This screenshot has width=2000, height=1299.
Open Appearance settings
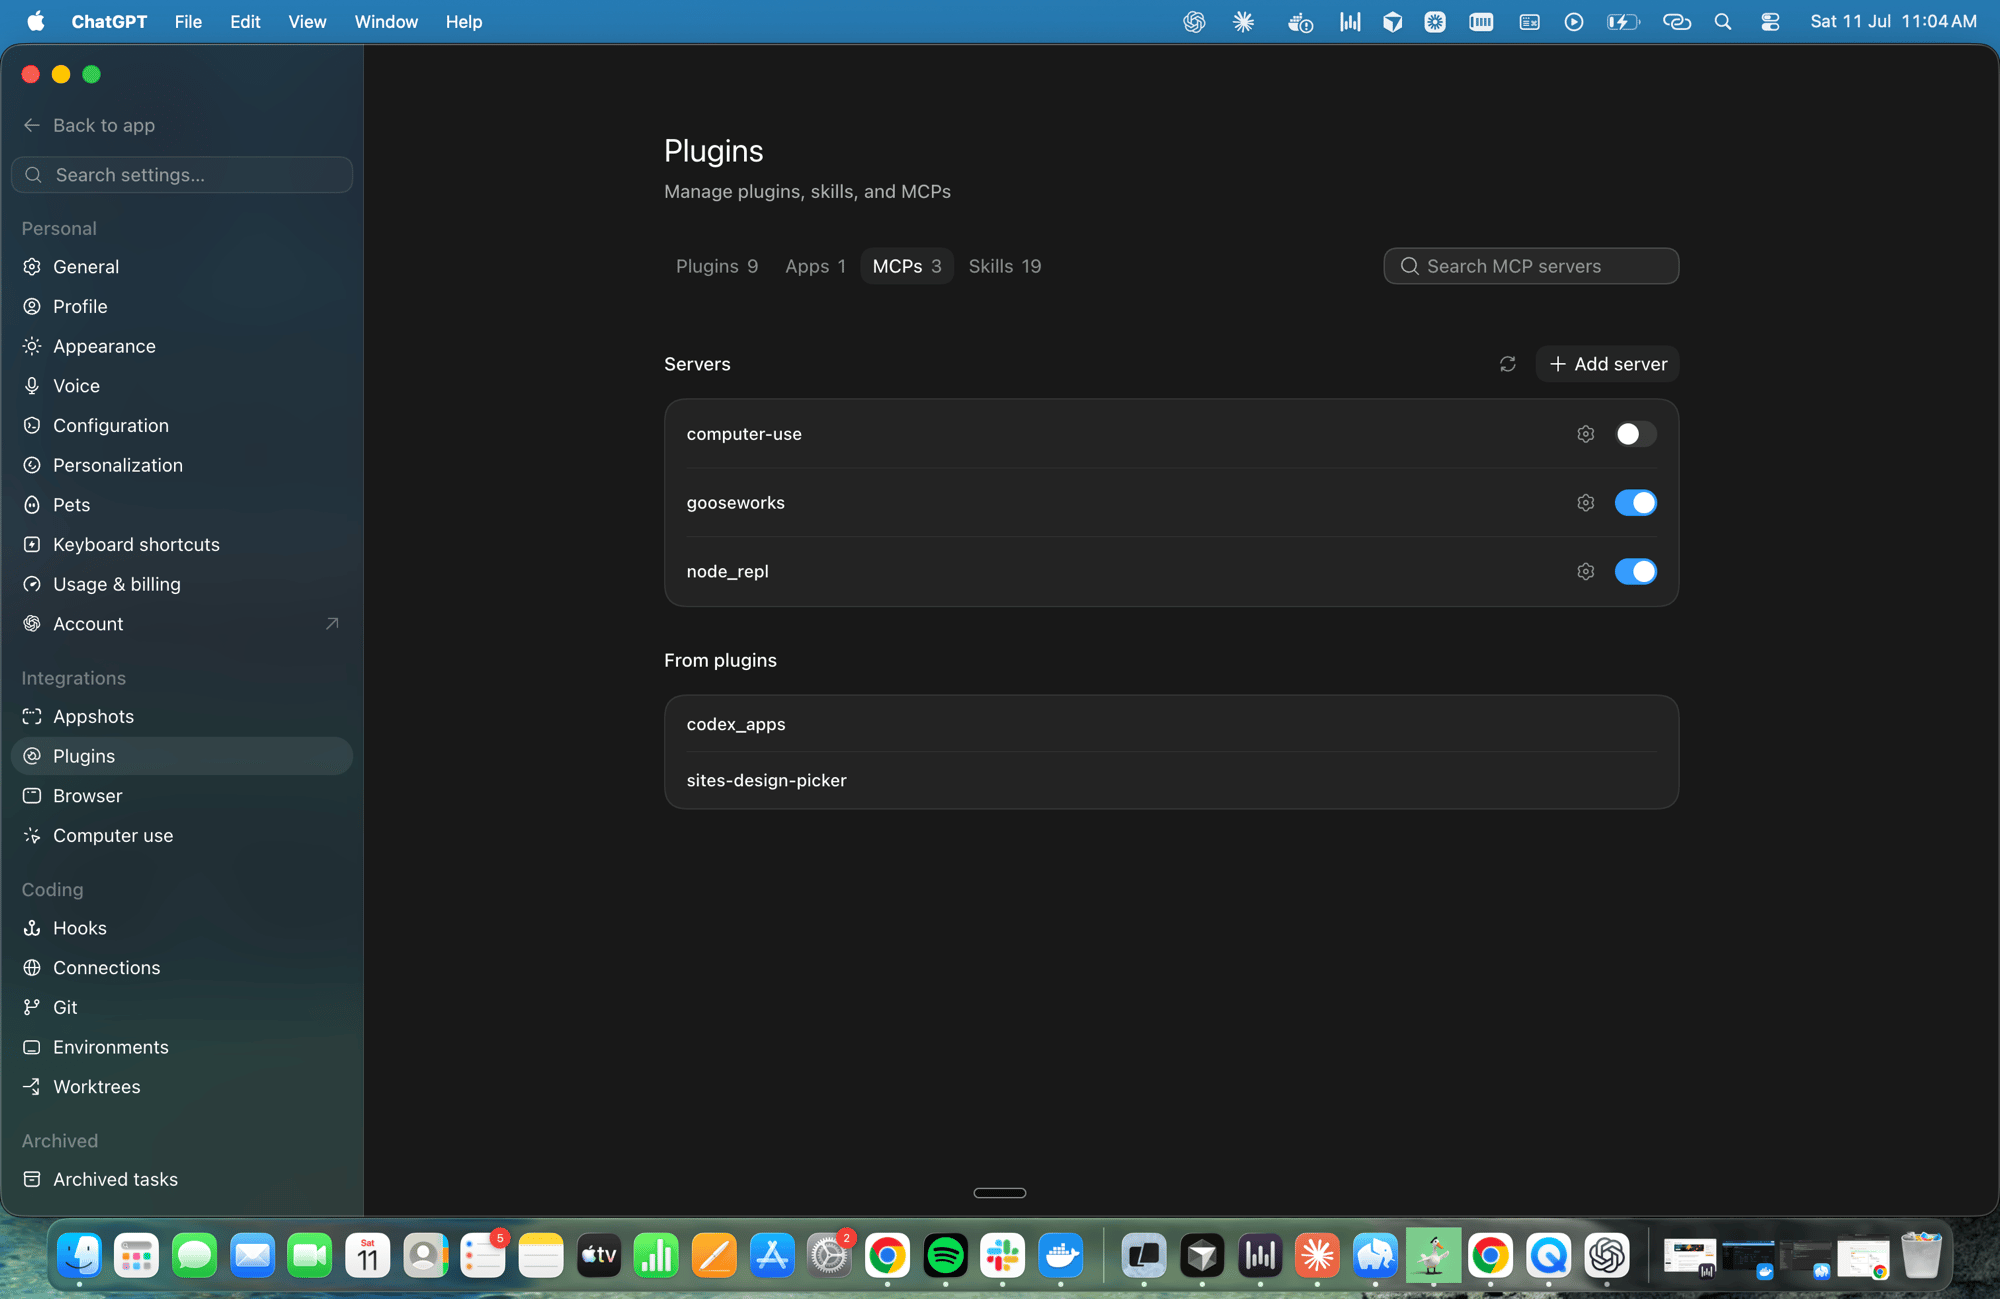click(x=182, y=346)
